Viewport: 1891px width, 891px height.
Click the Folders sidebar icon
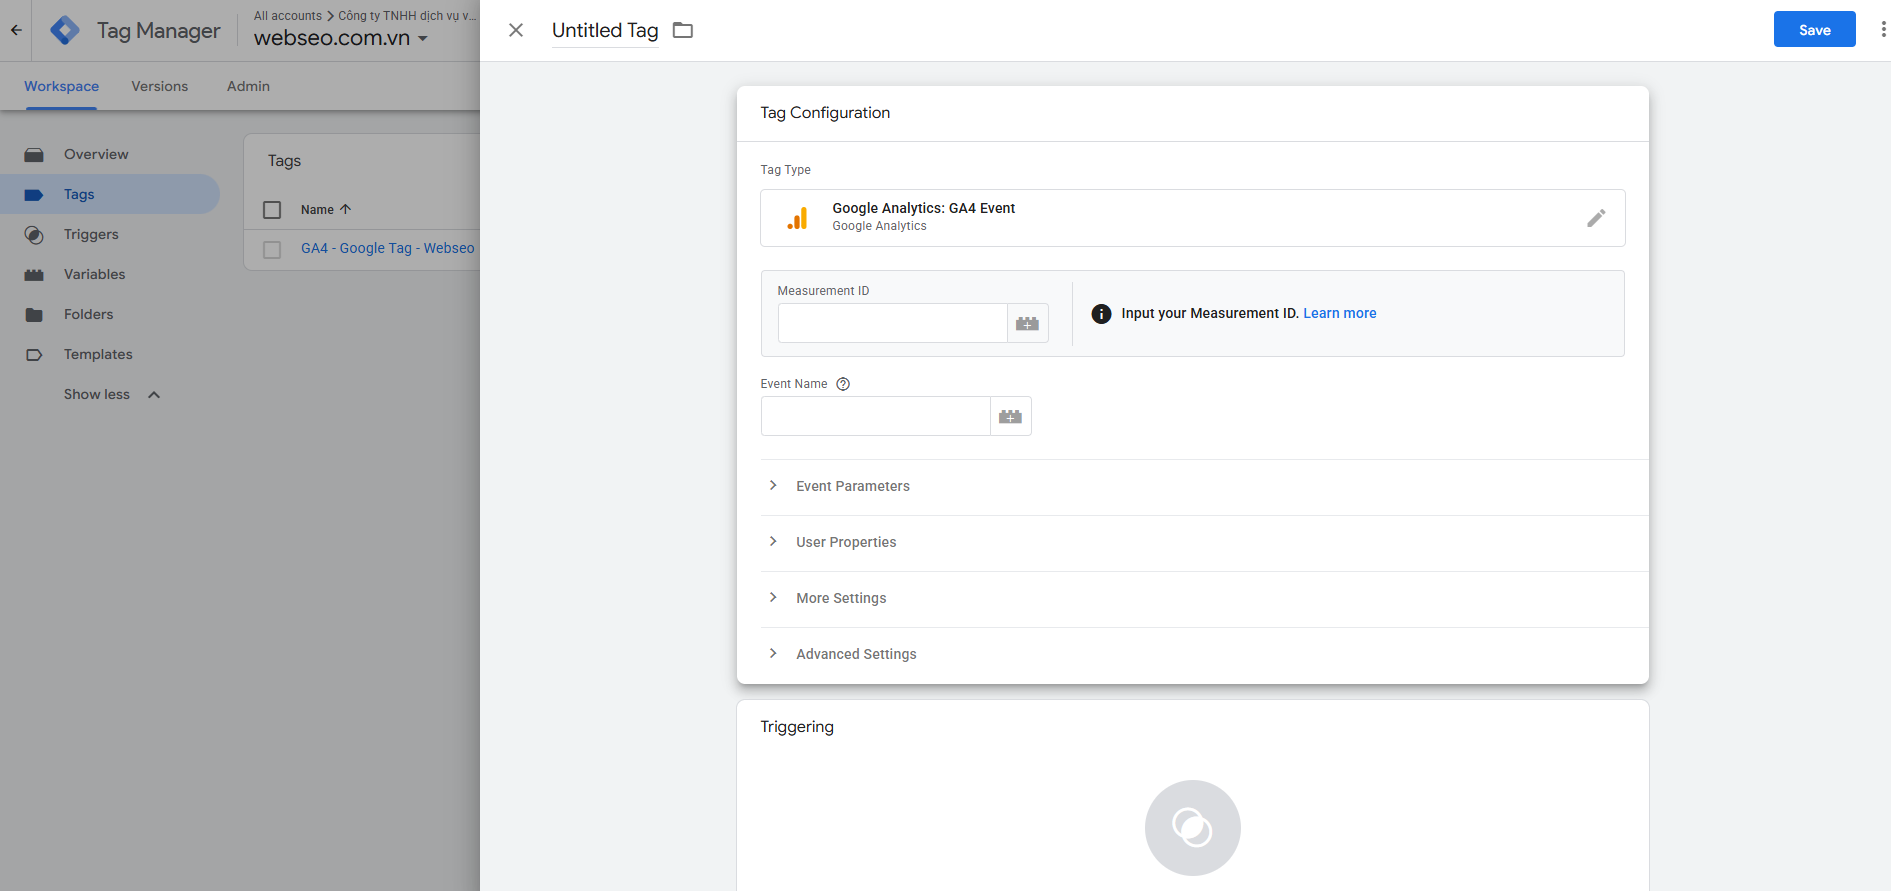[x=34, y=315]
